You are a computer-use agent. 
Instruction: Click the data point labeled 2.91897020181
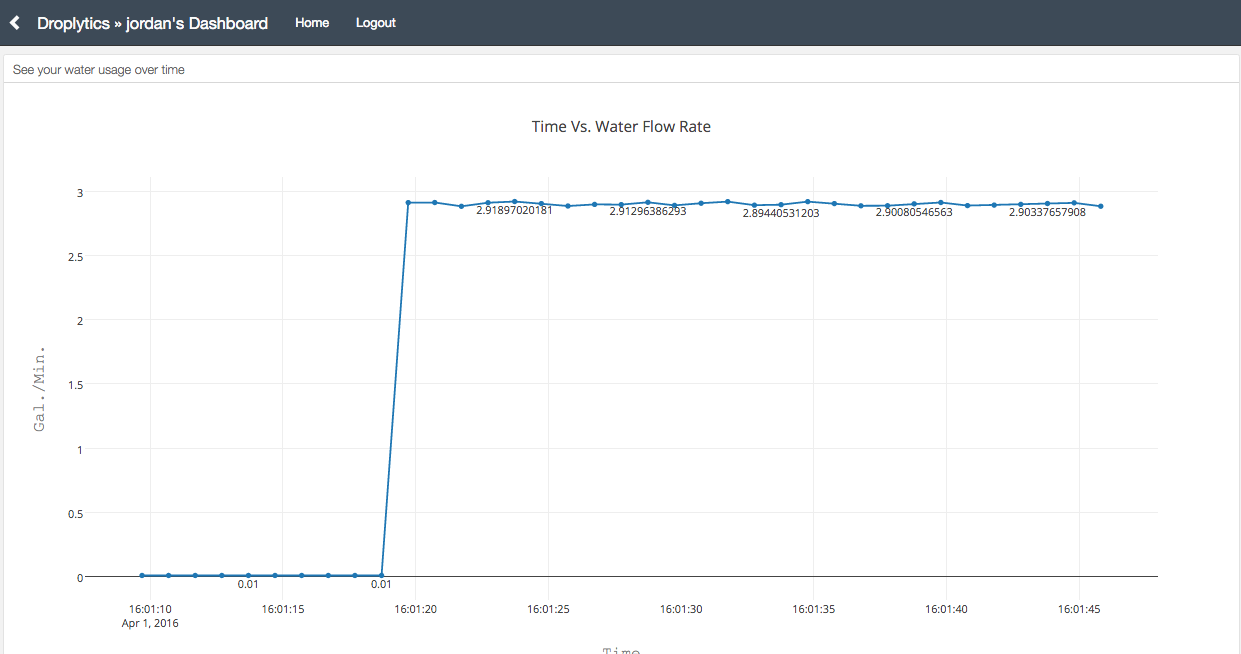click(x=514, y=201)
